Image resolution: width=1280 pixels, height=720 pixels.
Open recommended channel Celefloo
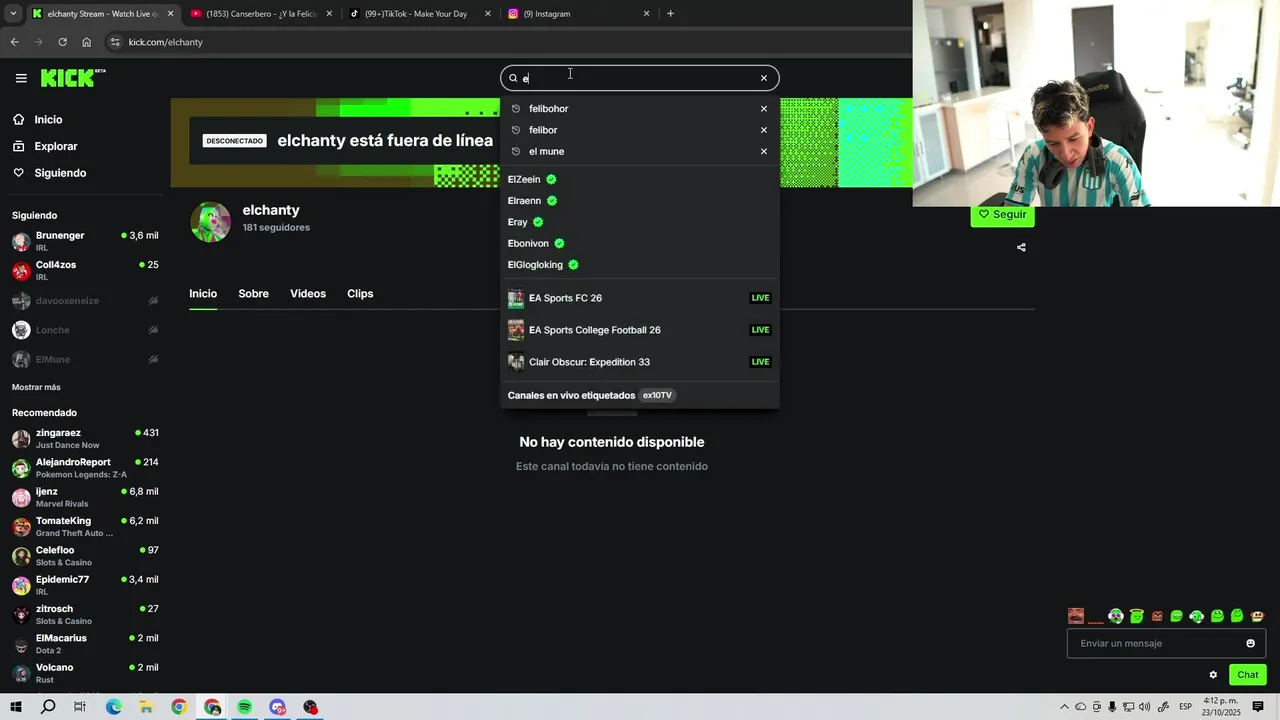(x=85, y=556)
